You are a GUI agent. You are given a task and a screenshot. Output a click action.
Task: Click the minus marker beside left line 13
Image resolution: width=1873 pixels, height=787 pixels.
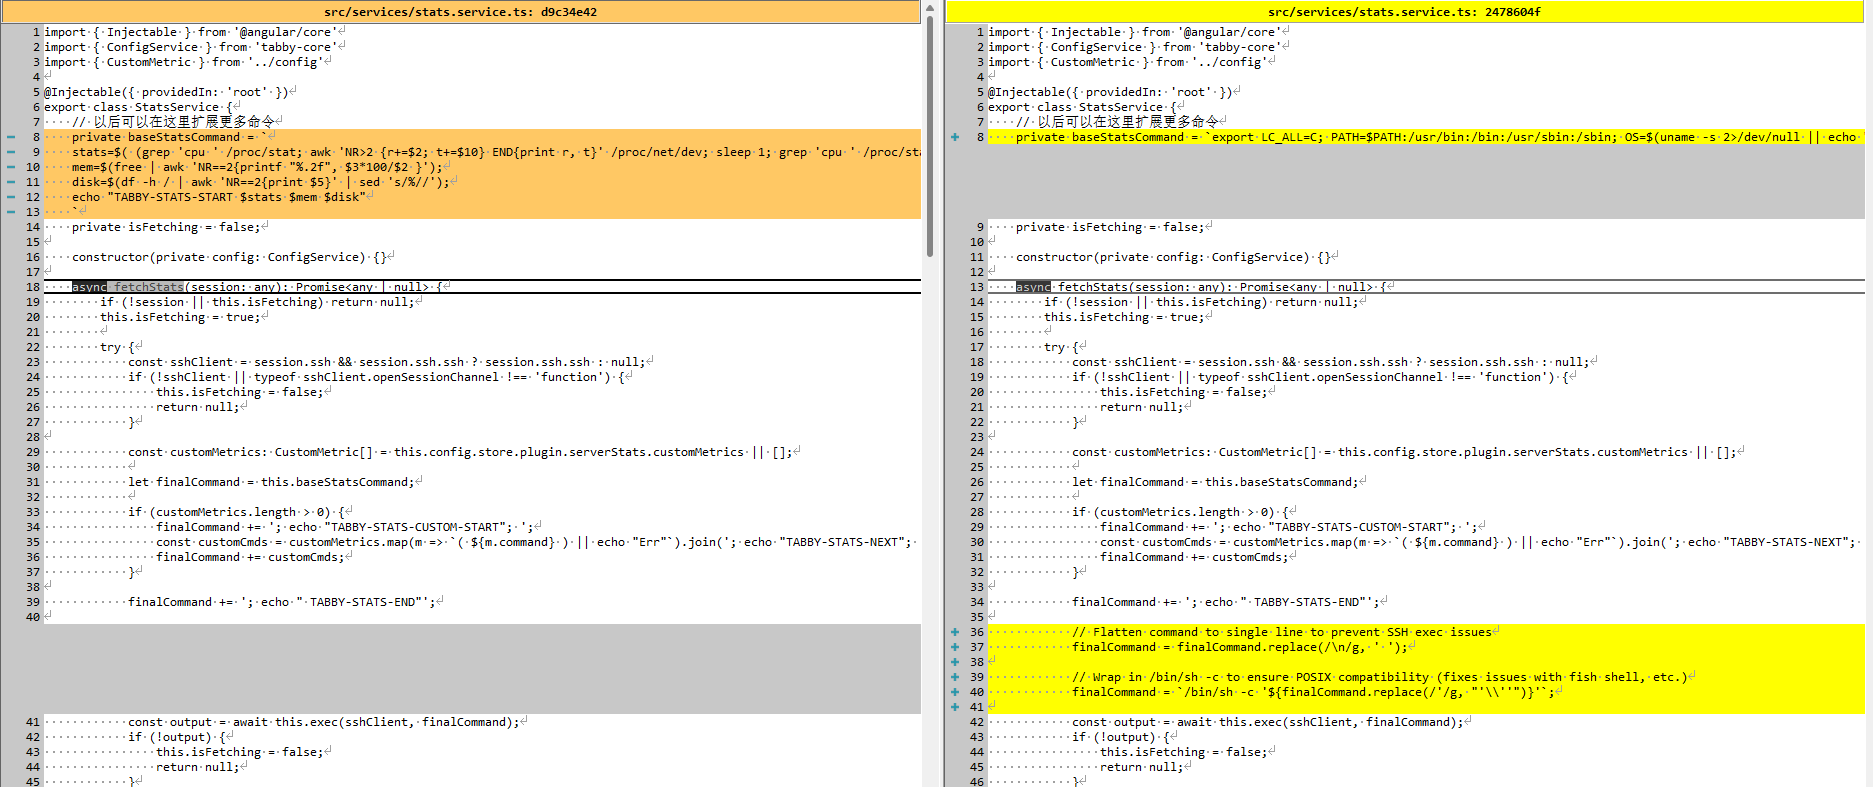(11, 212)
